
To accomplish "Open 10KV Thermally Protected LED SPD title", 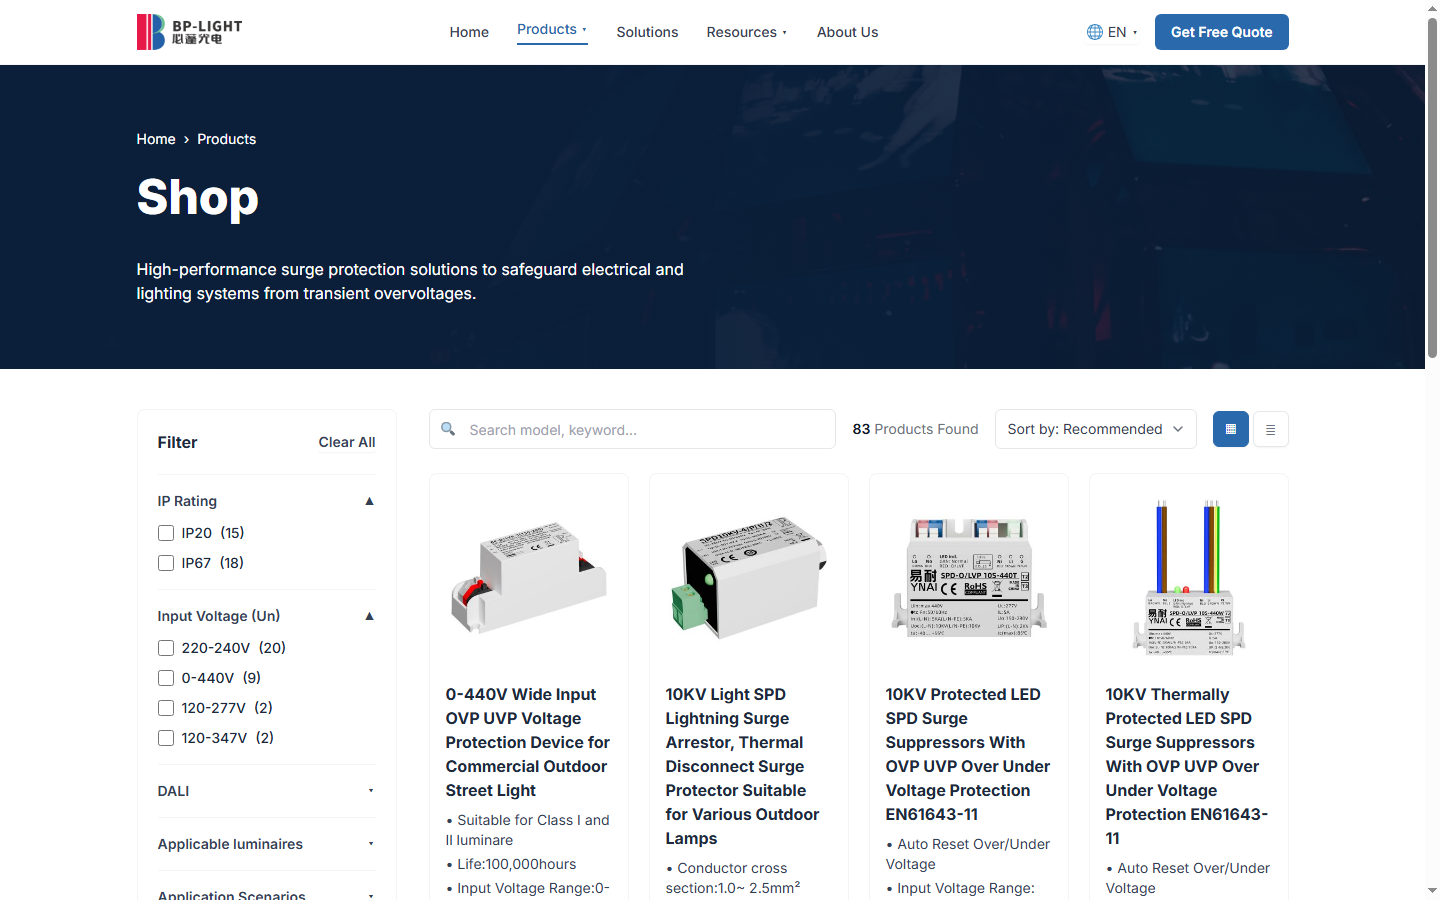I will click(1187, 766).
